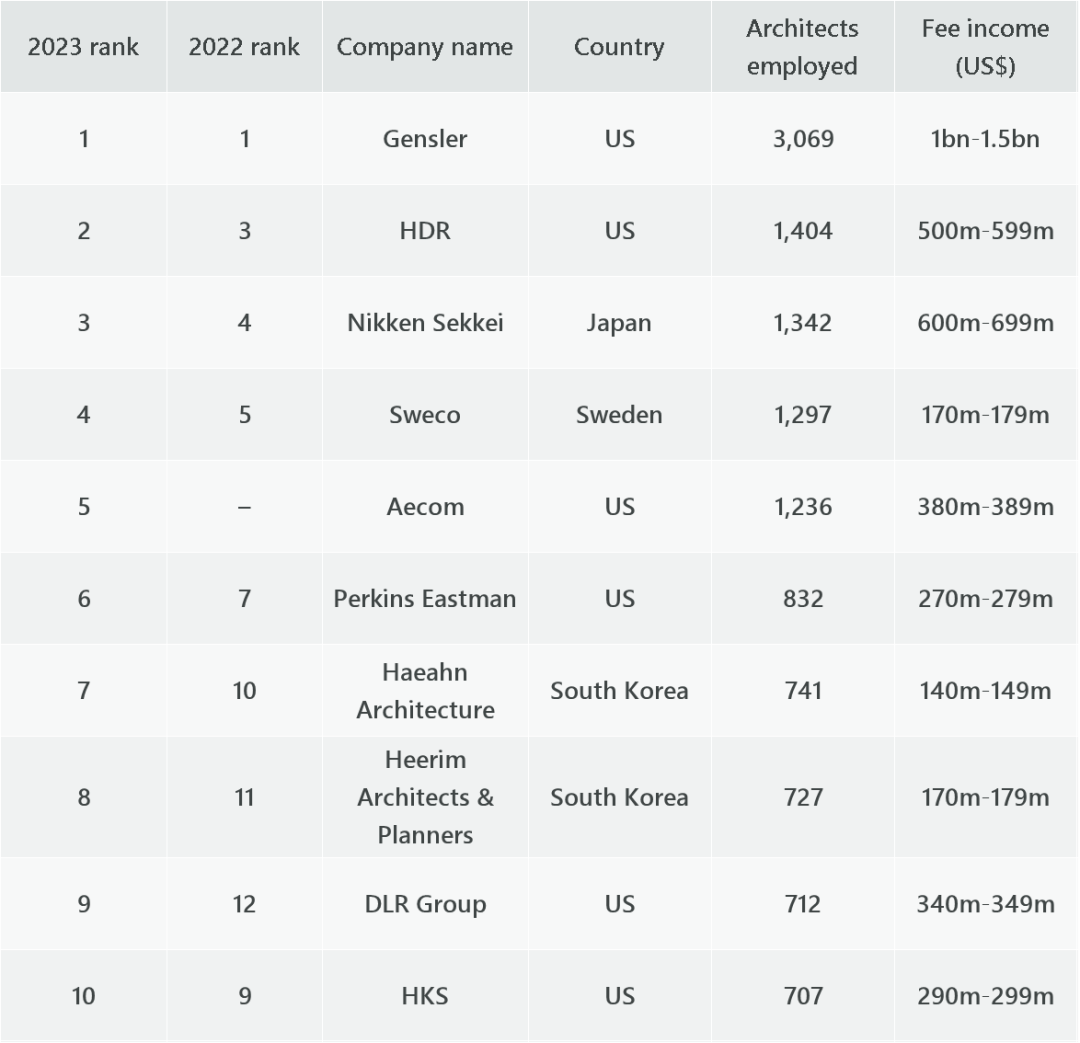Select the "Architects employed" column header
The height and width of the screenshot is (1043, 1080).
tap(802, 47)
